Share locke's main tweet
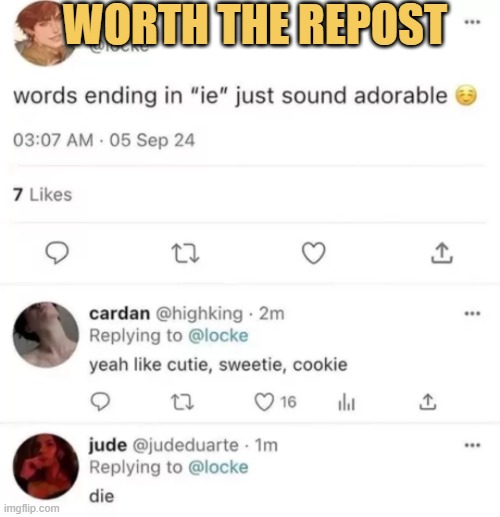This screenshot has width=500, height=517. pos(442,253)
